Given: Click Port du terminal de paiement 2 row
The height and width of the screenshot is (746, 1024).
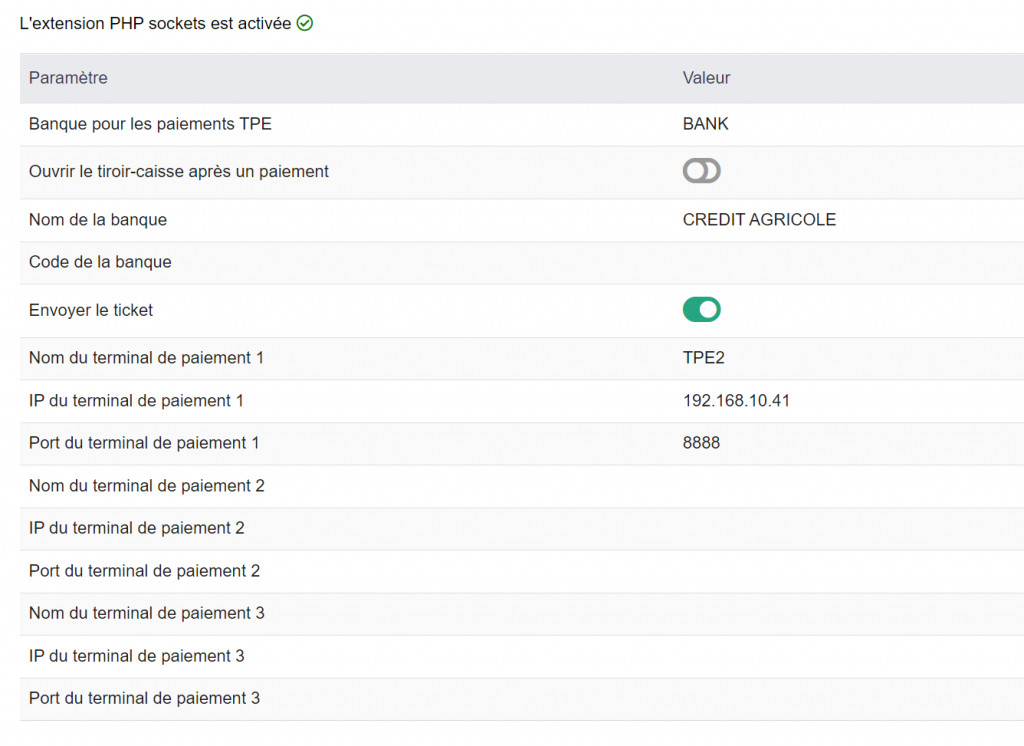Looking at the screenshot, I should [x=522, y=571].
